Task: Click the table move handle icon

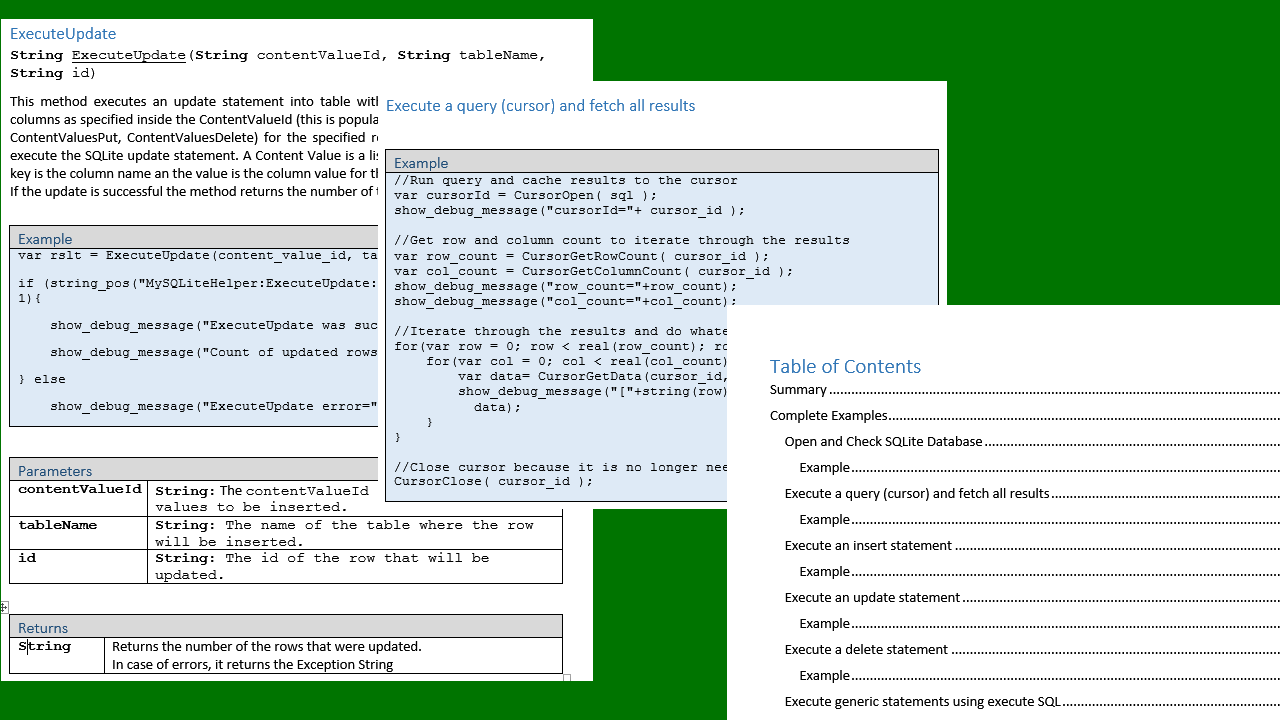Action: coord(3,606)
